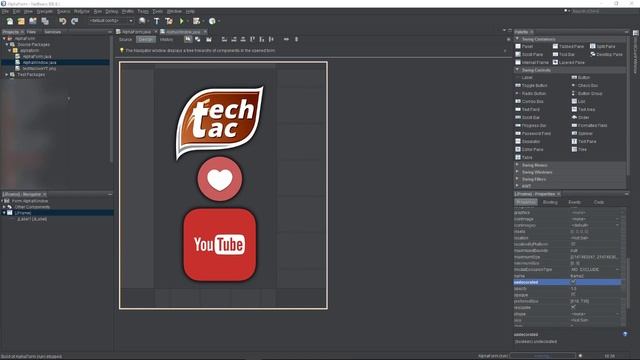Switch to the AlphaForm.java editor tab
This screenshot has height=360, width=640.
pyautogui.click(x=136, y=32)
